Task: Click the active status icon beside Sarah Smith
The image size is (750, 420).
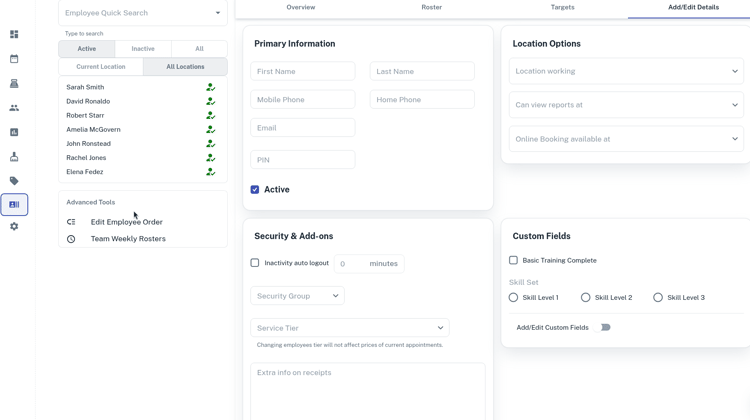Action: 210,87
